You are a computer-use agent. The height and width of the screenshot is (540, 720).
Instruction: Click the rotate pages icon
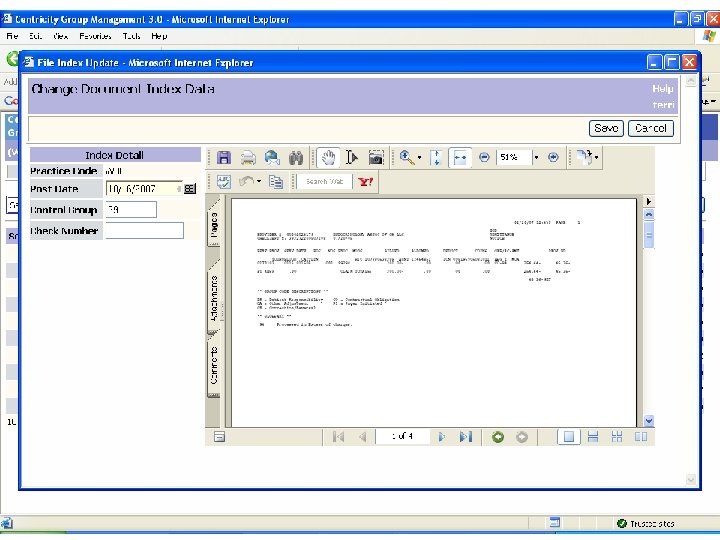[x=584, y=158]
